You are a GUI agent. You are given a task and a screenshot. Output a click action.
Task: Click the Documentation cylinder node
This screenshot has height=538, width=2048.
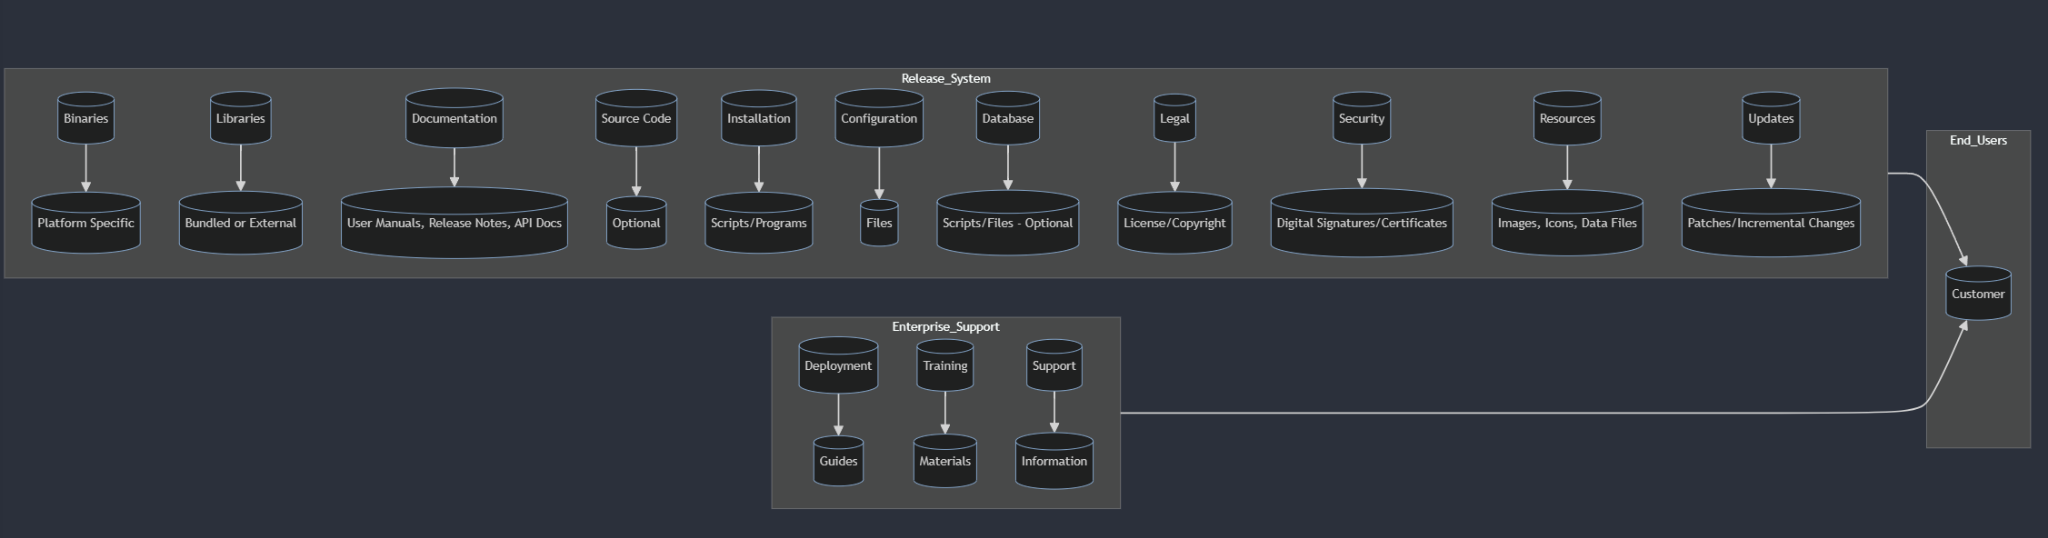point(454,119)
